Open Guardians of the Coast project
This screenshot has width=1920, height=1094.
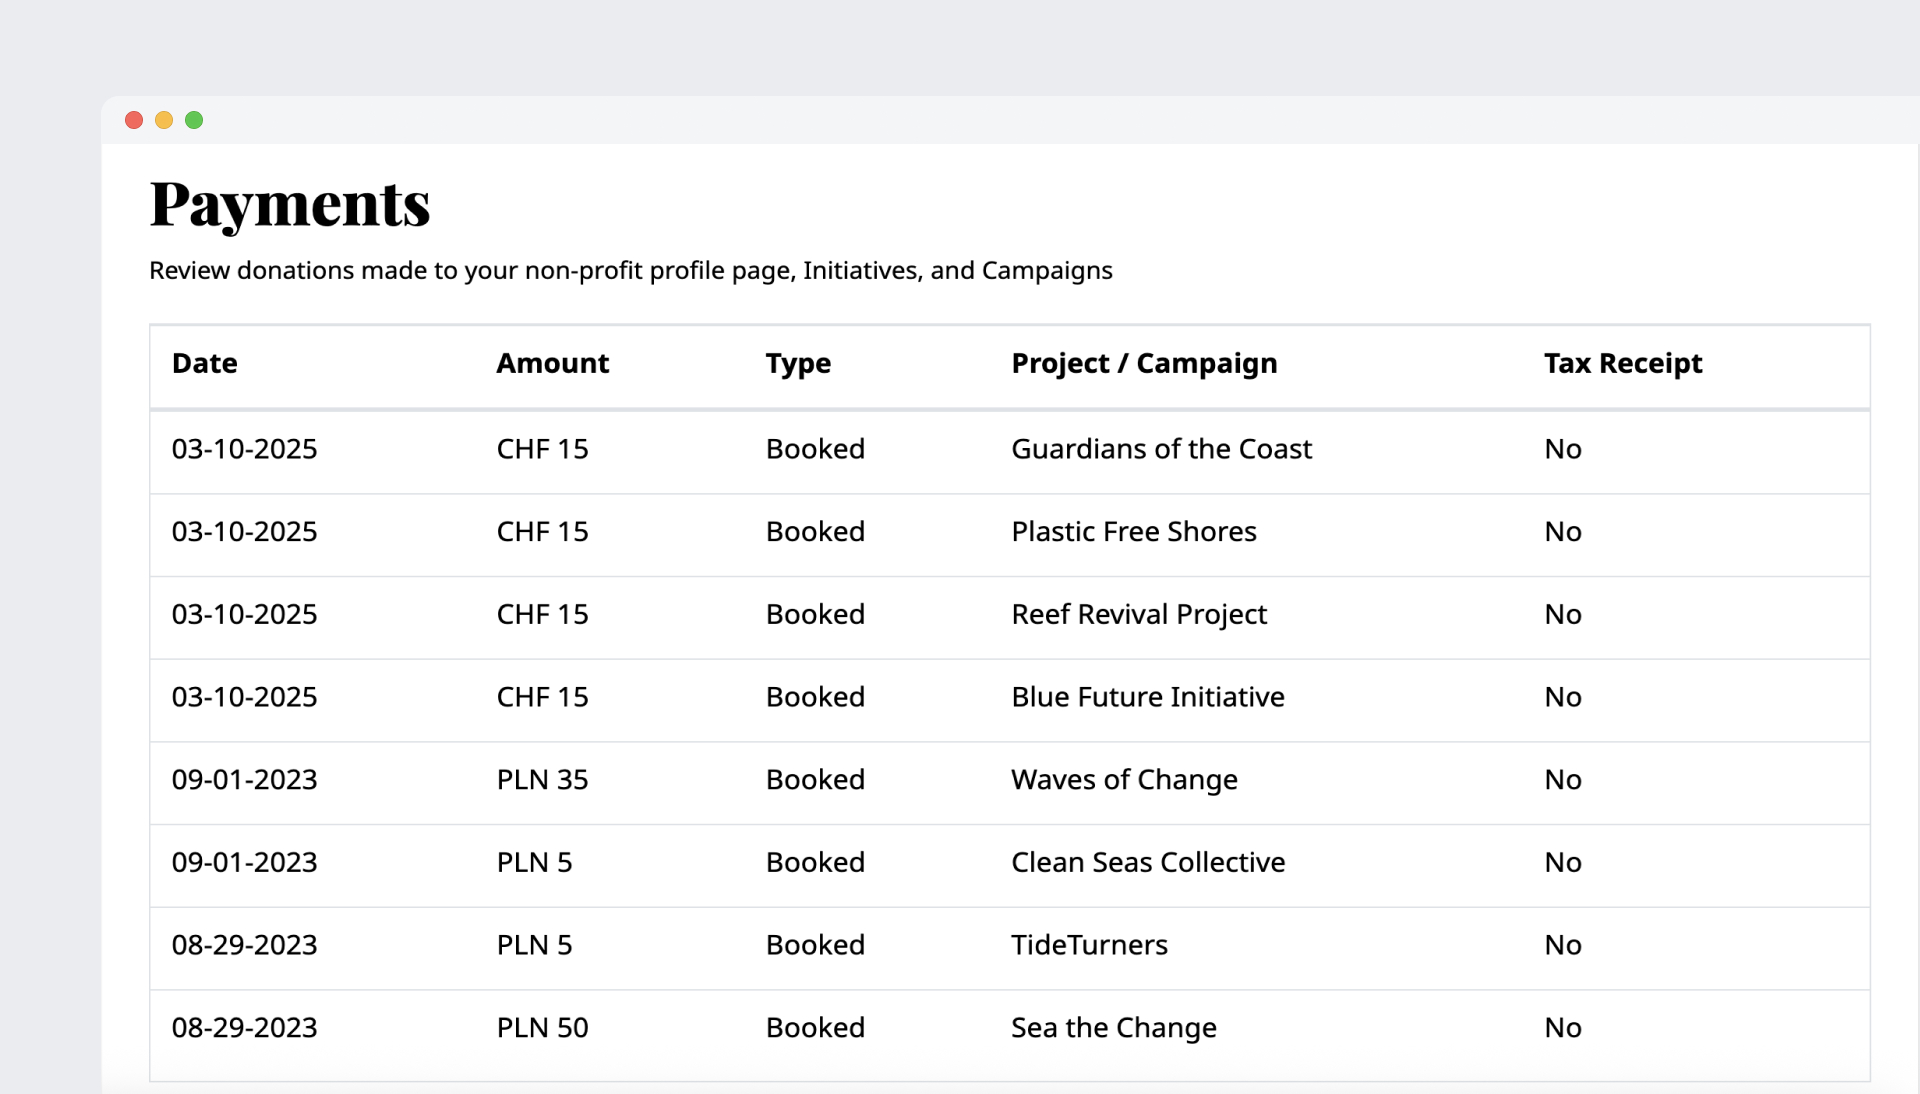[x=1160, y=449]
